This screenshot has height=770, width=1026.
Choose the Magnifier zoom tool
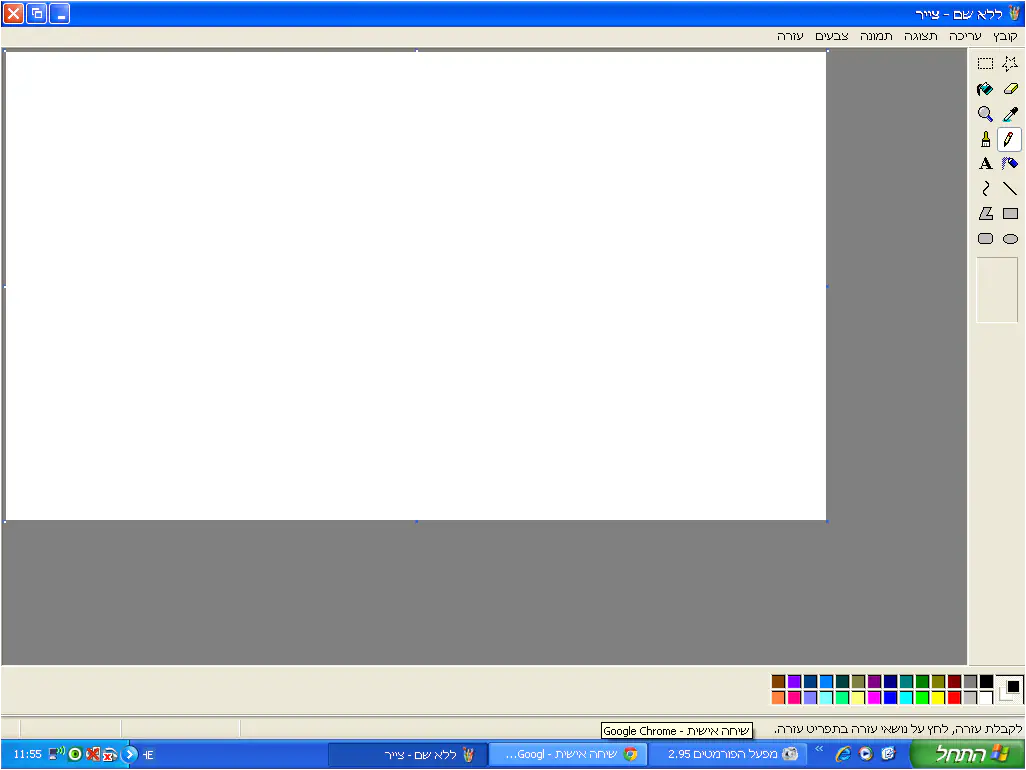coord(985,114)
